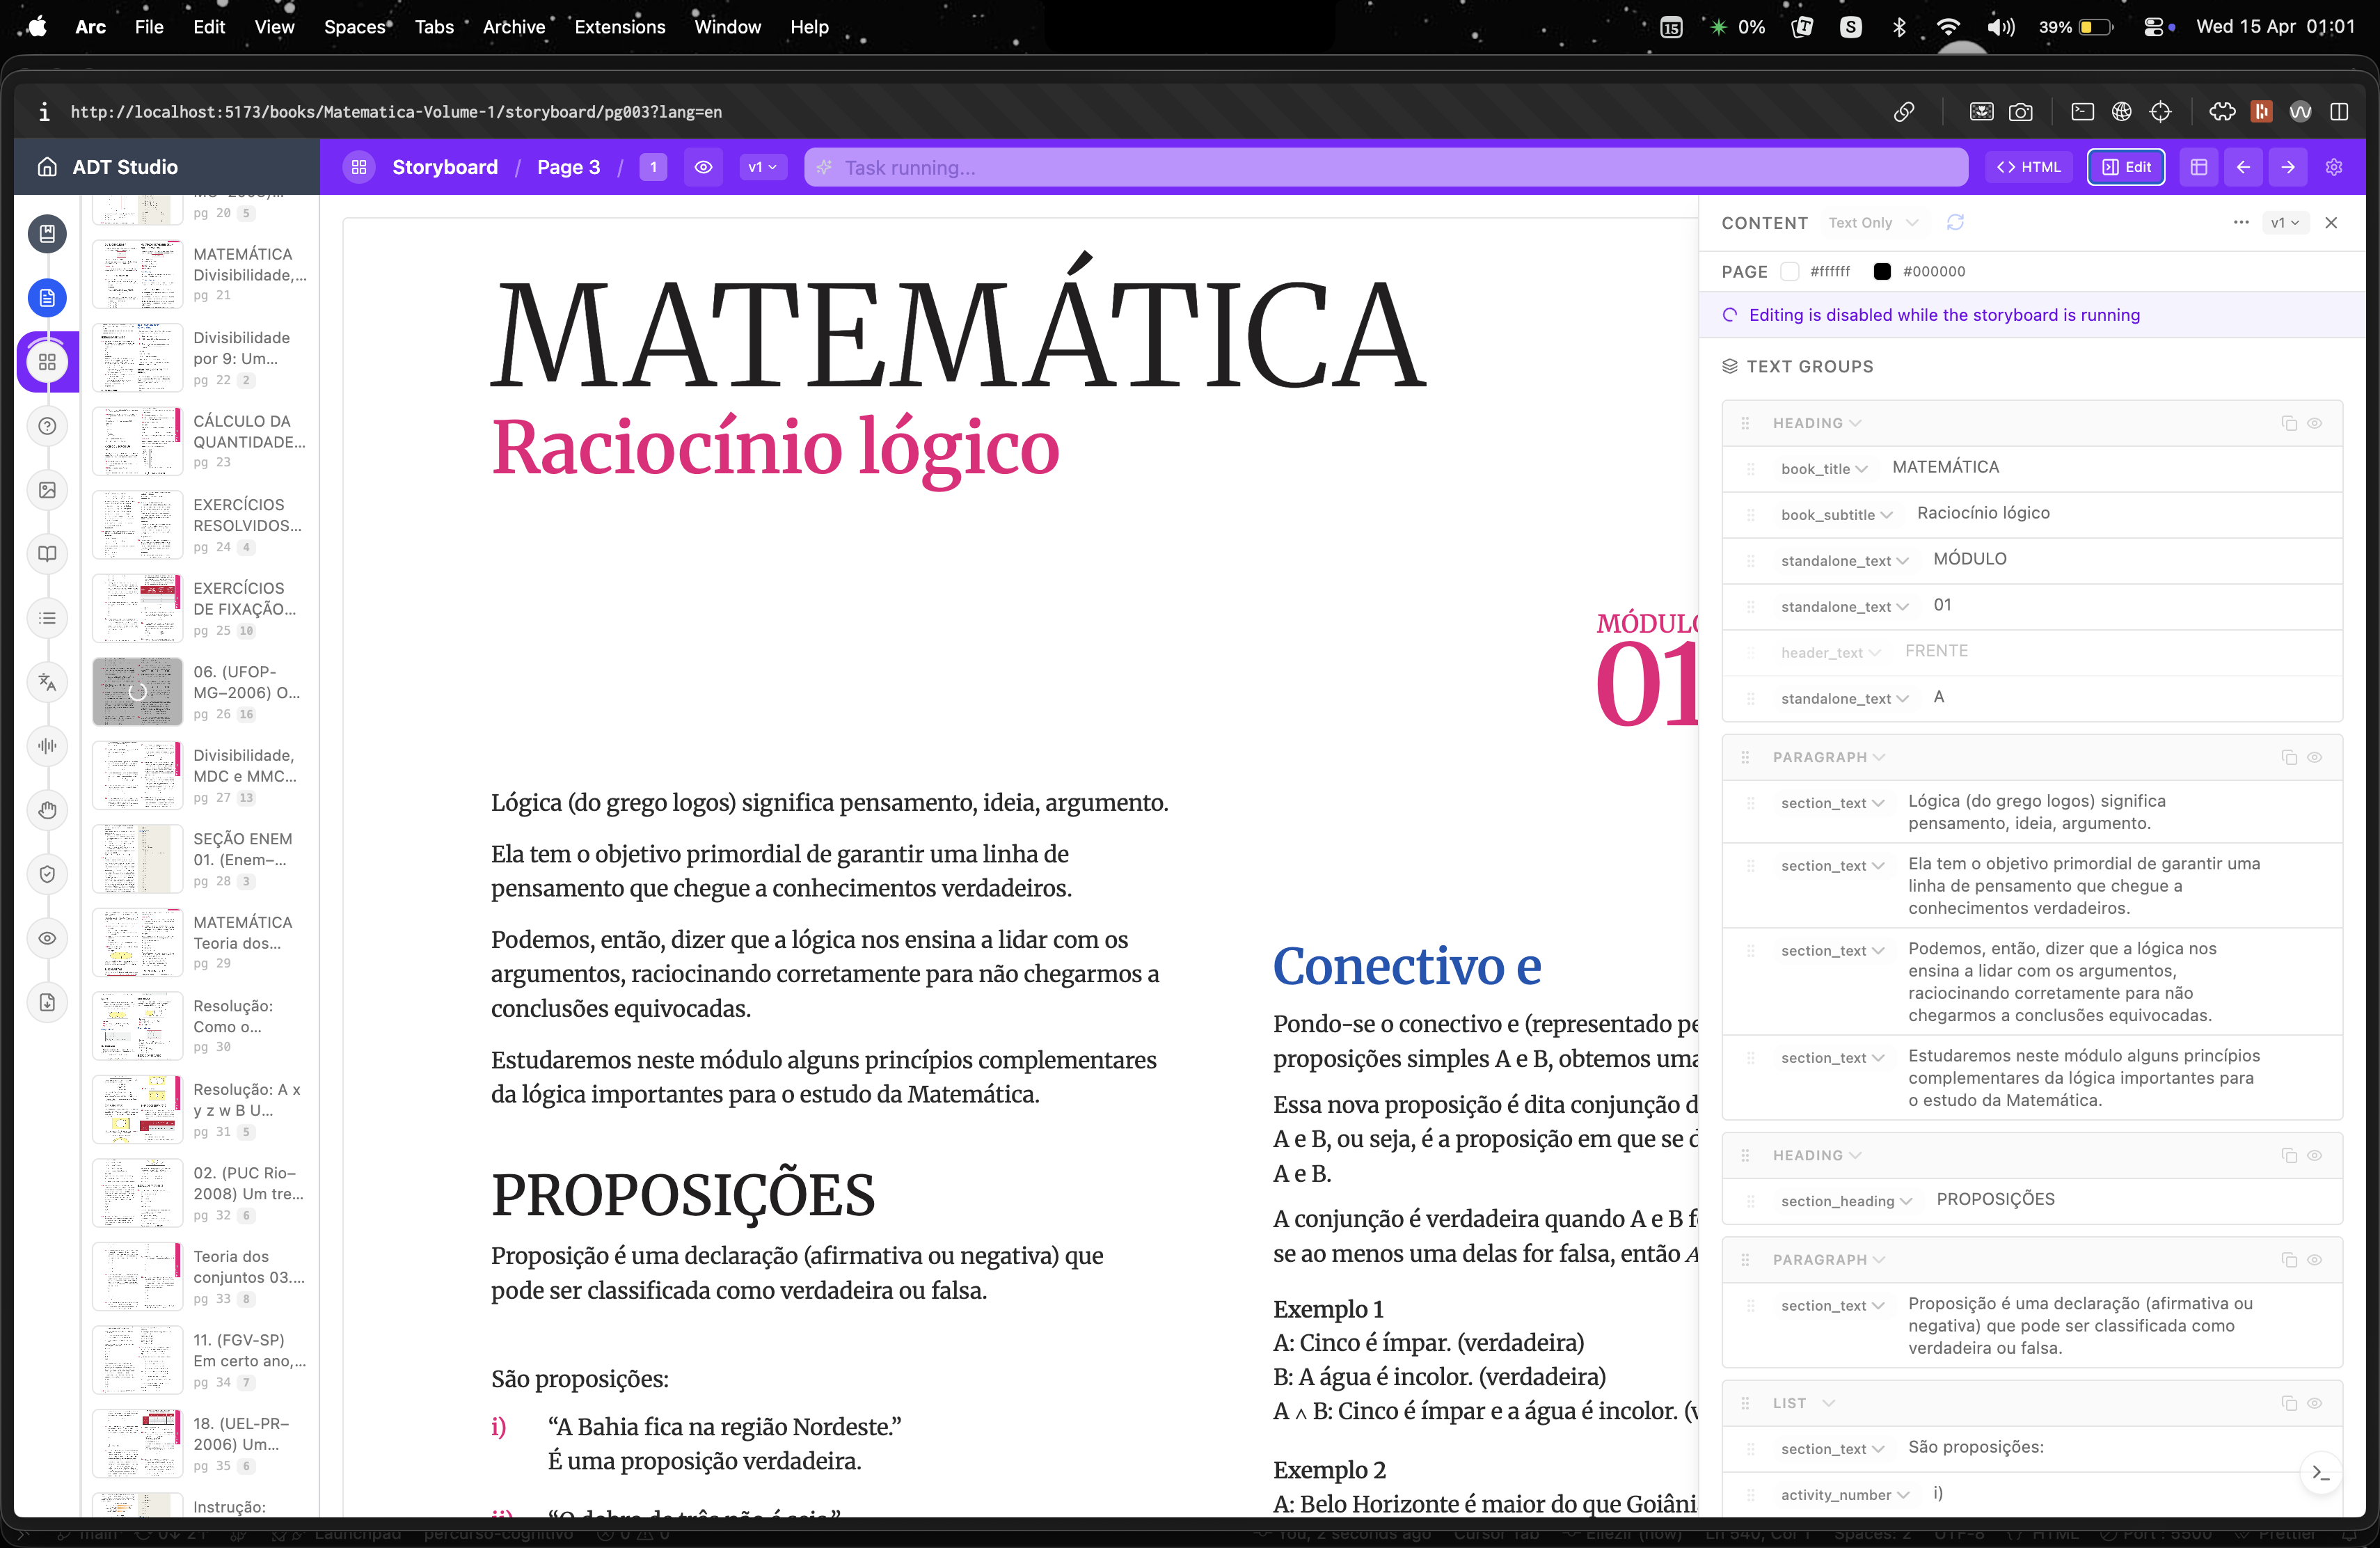Go to previous page with left arrow

2243,167
